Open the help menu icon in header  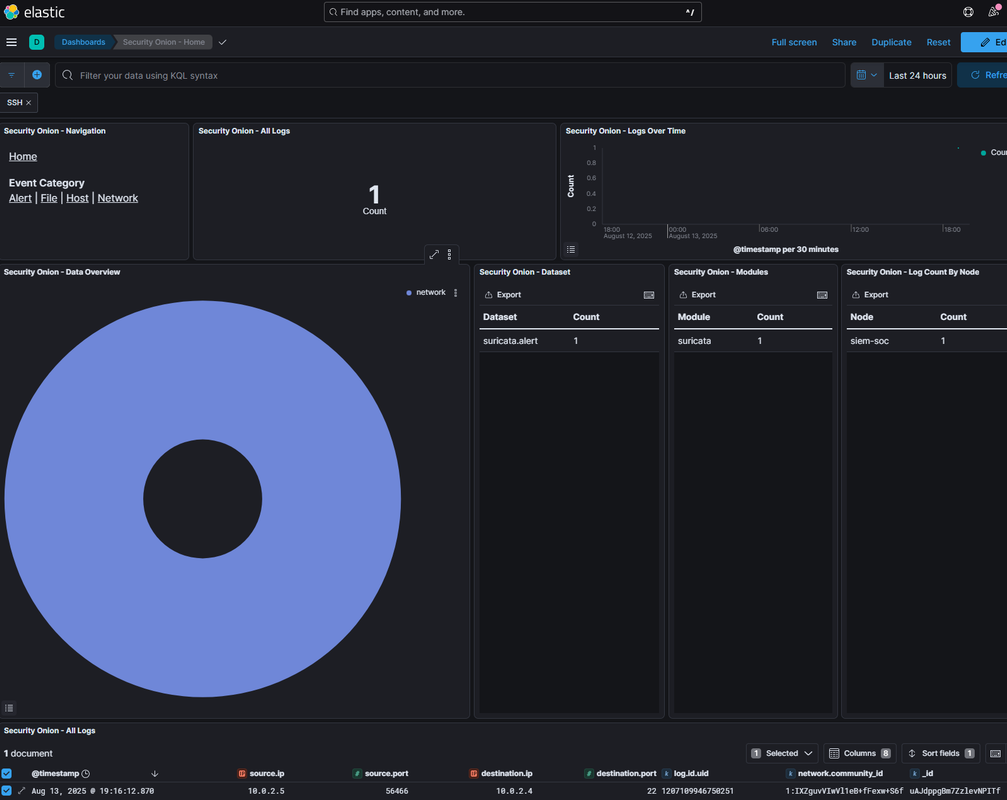click(x=968, y=12)
